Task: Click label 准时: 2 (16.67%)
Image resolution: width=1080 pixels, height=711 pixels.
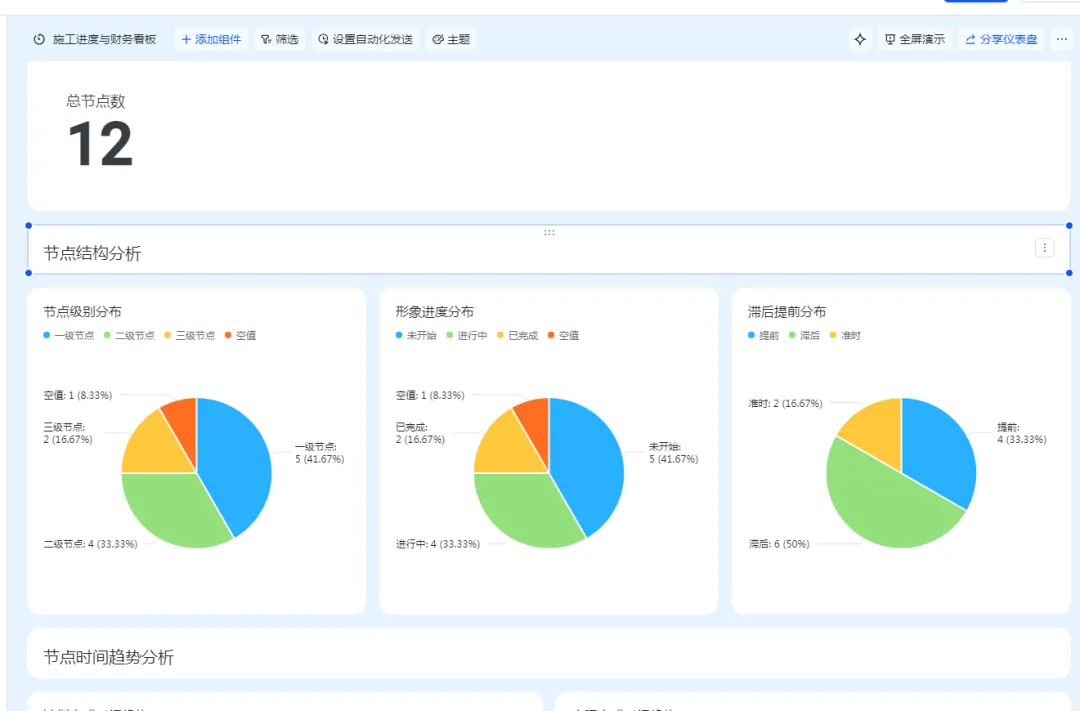Action: [785, 404]
